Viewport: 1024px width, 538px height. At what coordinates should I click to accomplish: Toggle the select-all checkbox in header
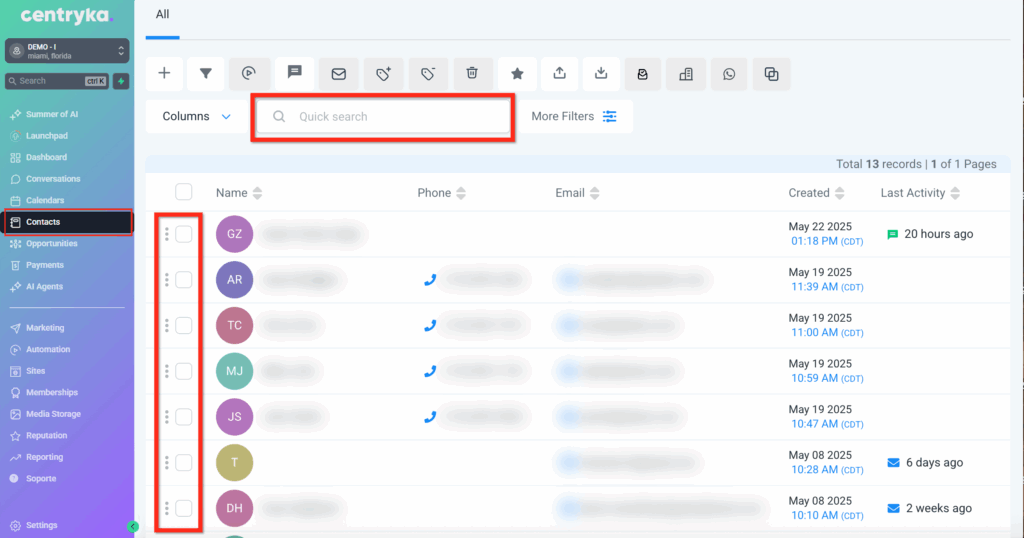click(x=184, y=192)
